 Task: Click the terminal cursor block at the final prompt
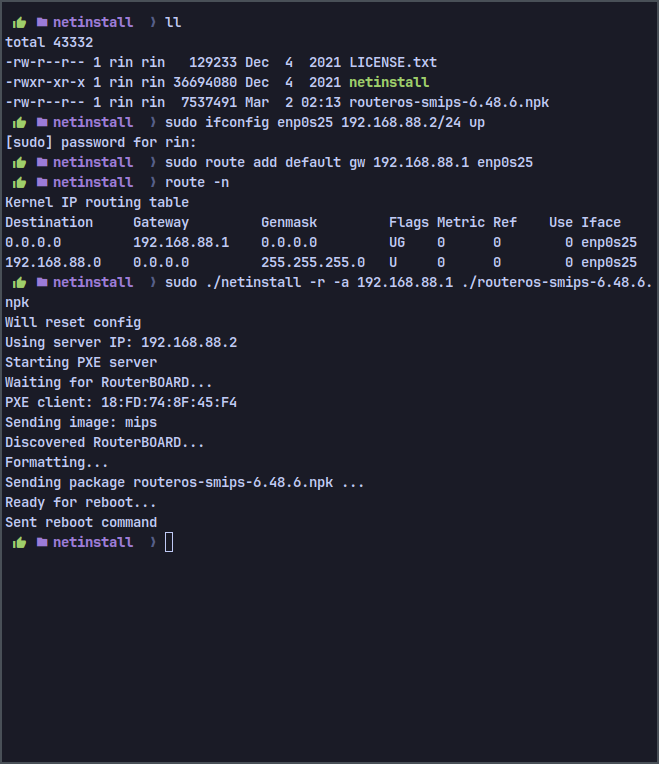pos(169,542)
